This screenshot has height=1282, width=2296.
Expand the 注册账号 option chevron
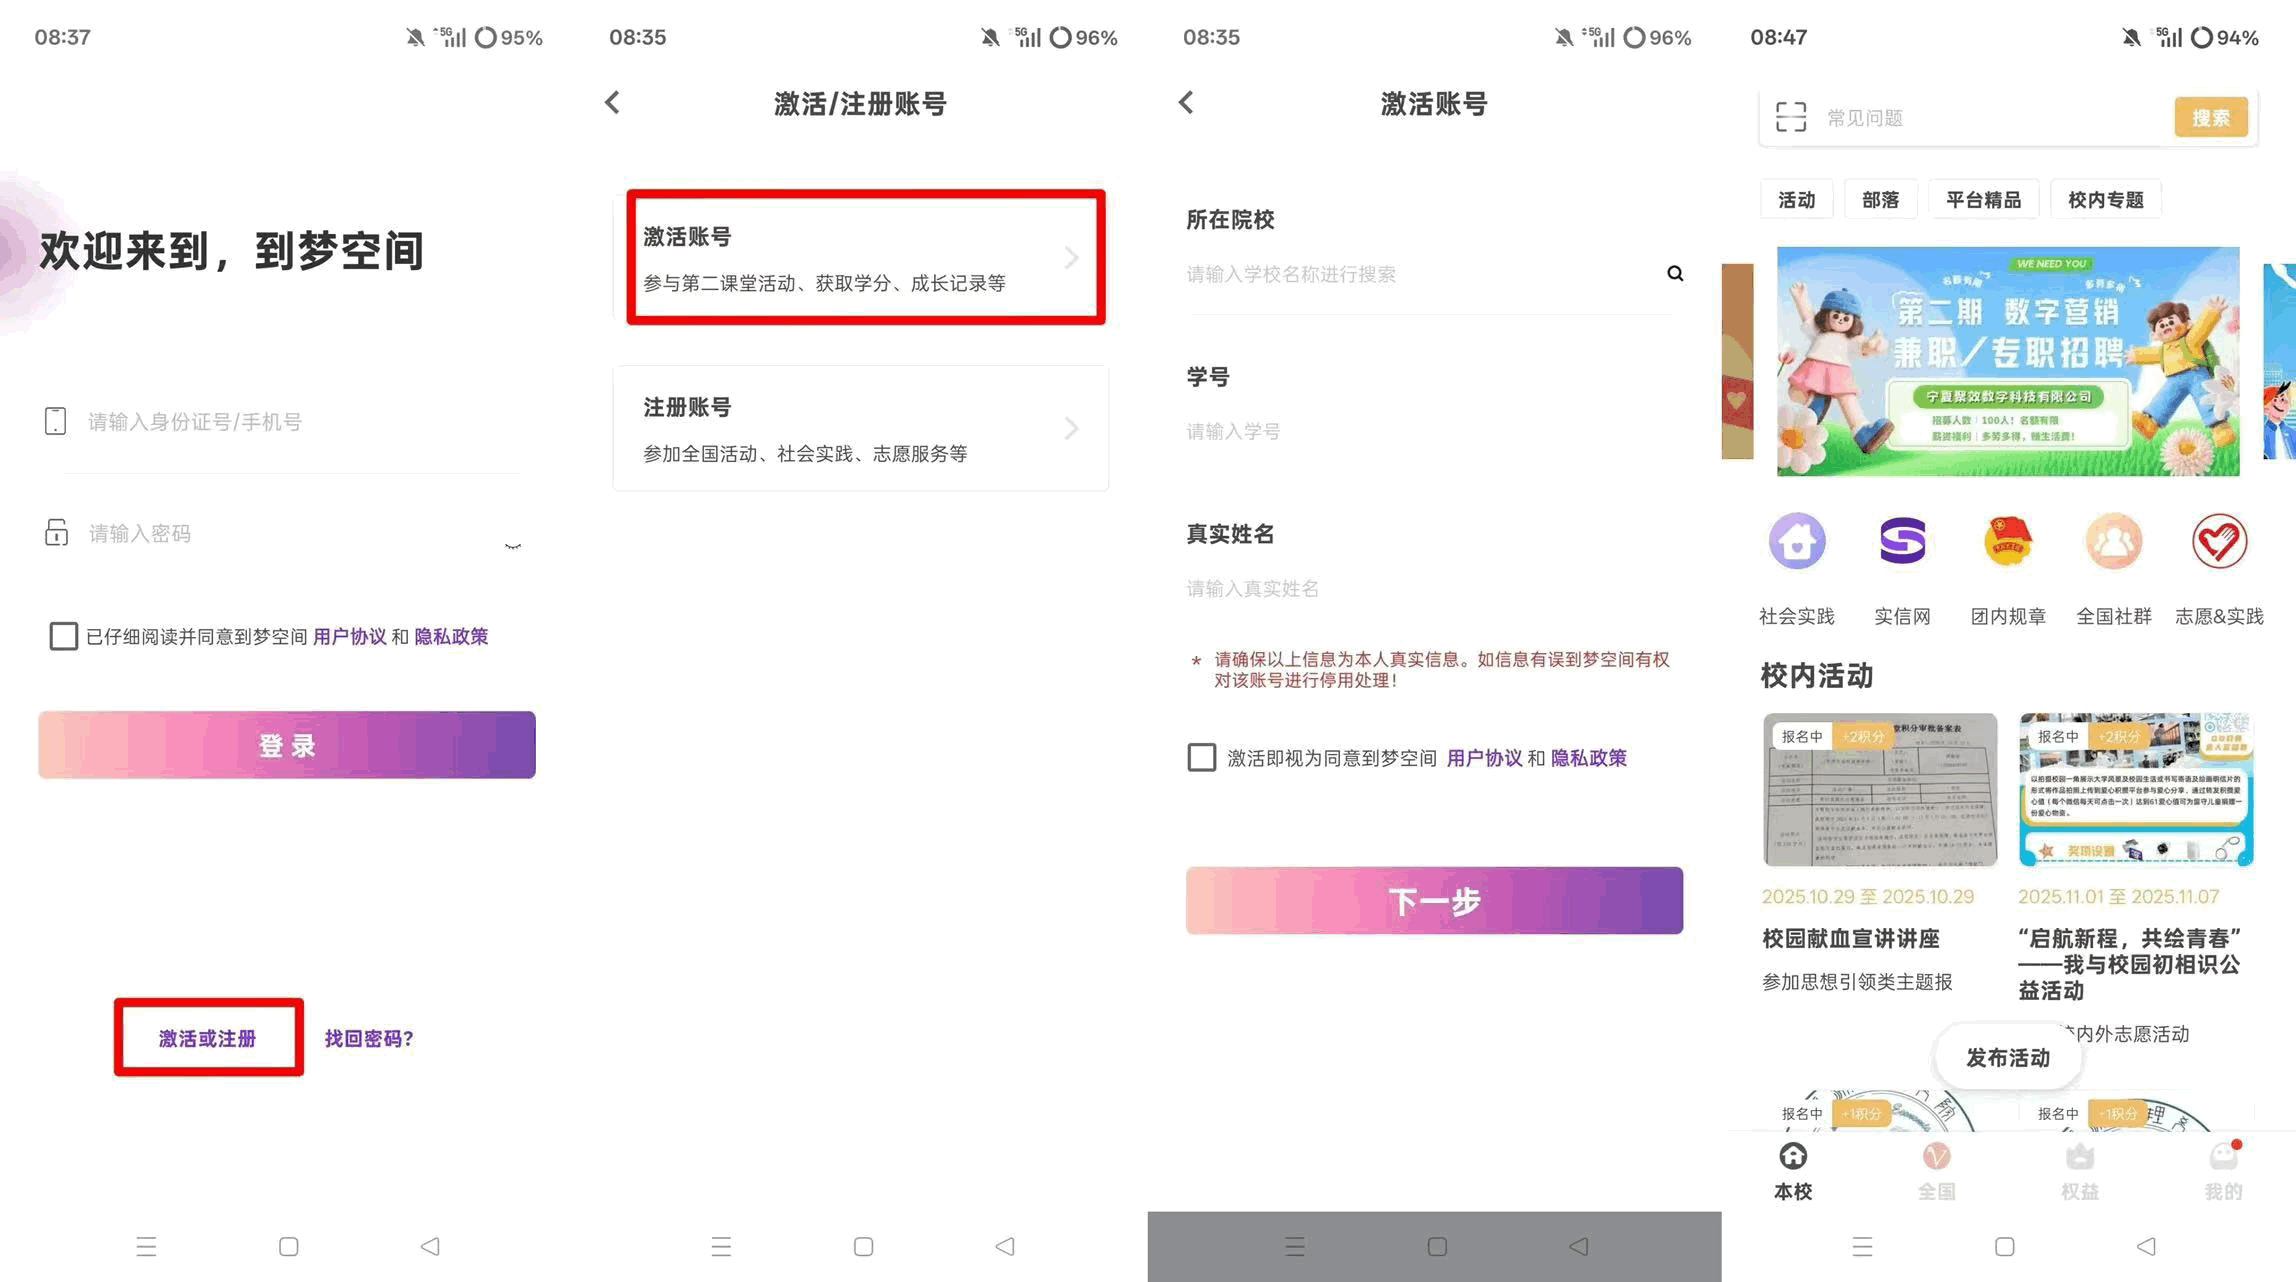point(1072,429)
